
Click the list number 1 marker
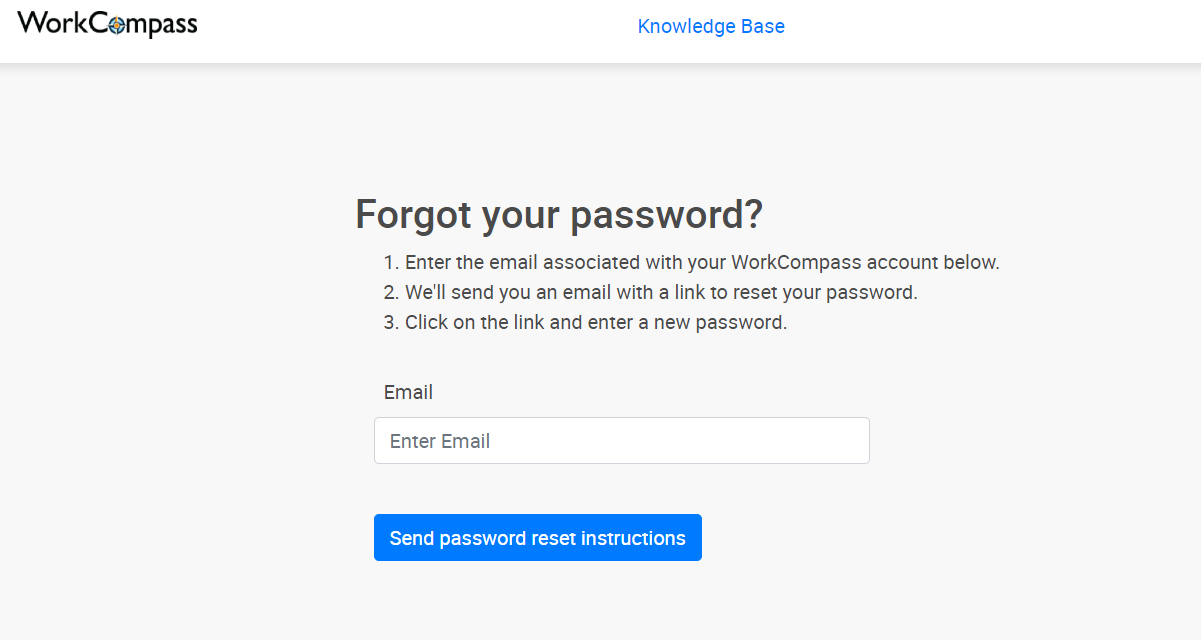[x=391, y=263]
